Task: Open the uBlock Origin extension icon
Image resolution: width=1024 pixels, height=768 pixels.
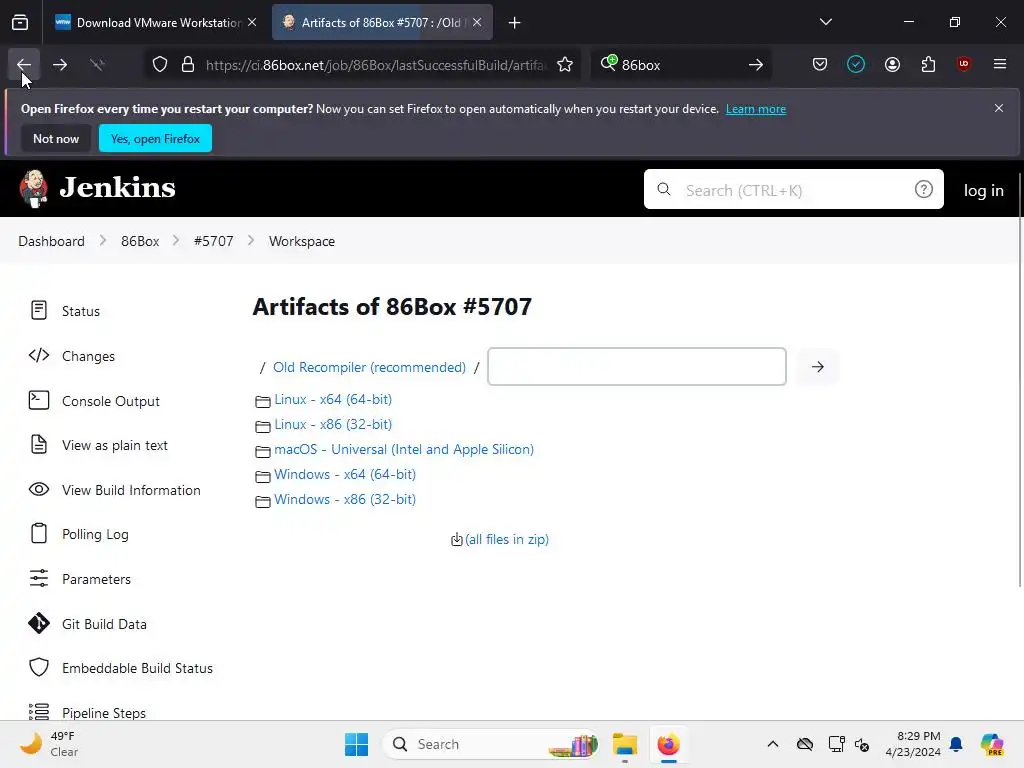Action: [963, 64]
